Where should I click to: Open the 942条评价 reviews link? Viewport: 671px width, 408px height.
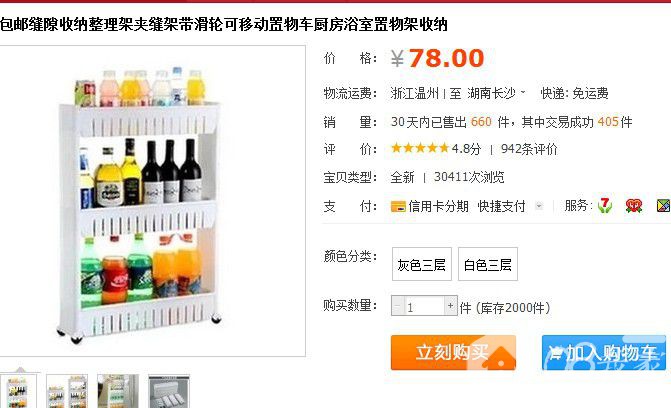[529, 149]
